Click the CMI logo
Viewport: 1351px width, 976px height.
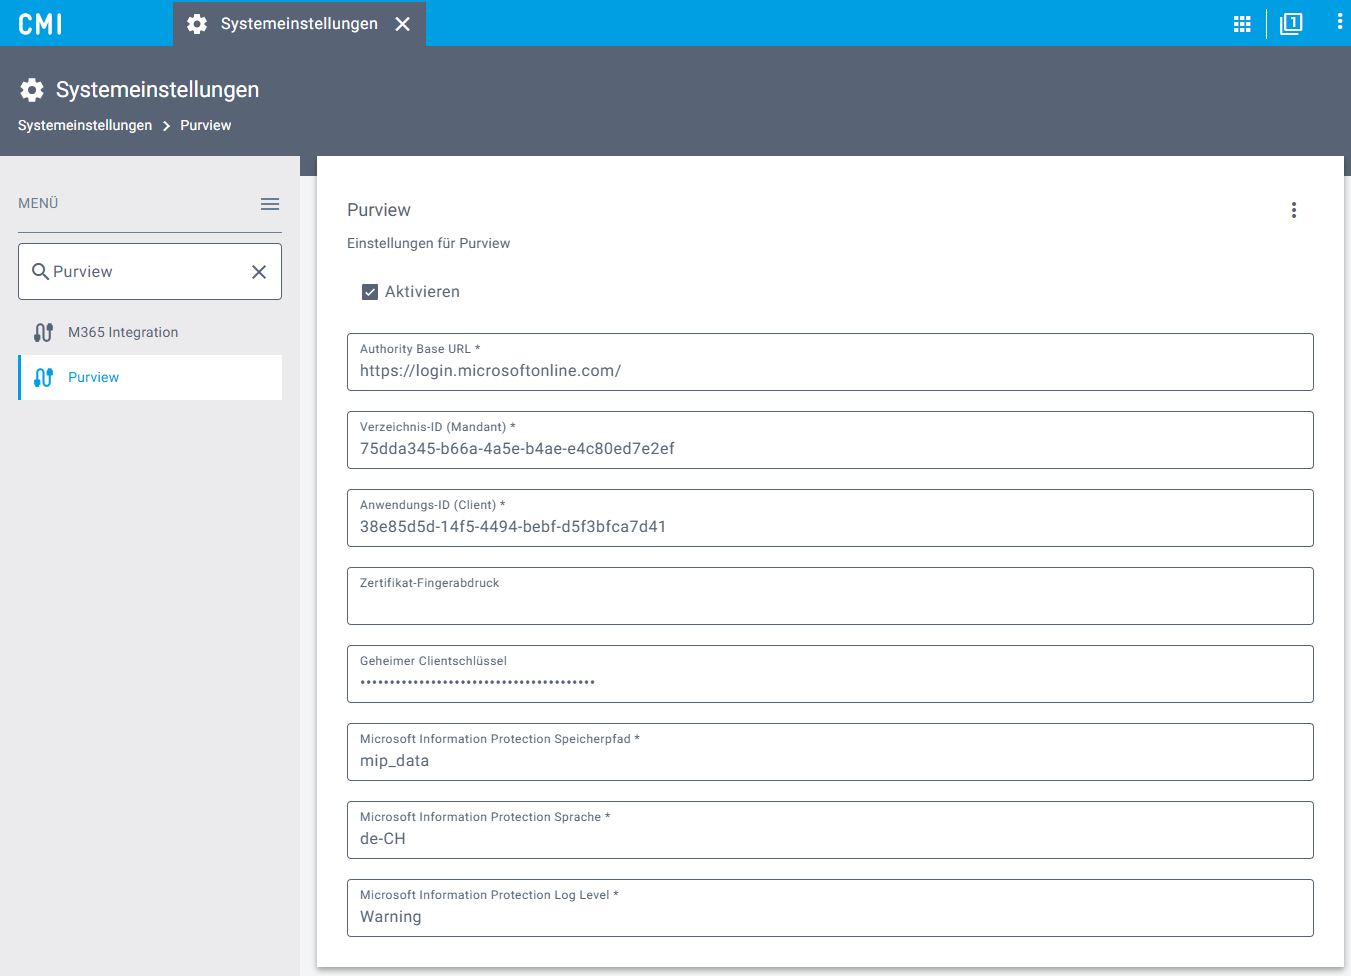point(38,23)
